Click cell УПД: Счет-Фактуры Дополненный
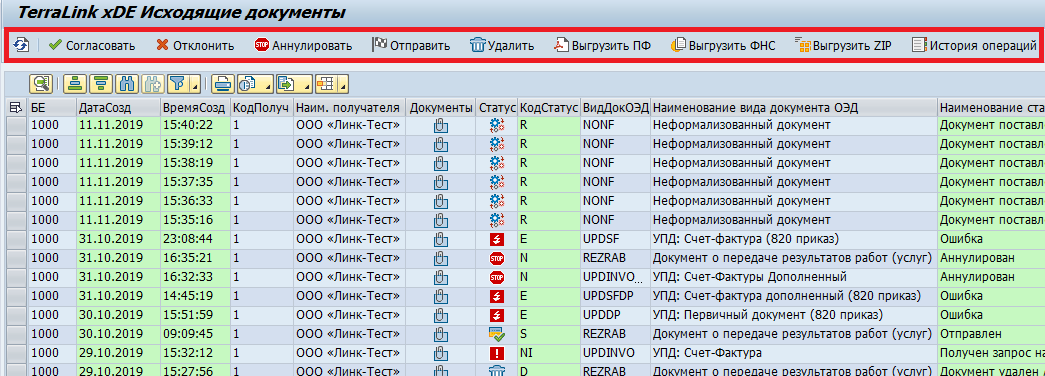 [x=793, y=277]
